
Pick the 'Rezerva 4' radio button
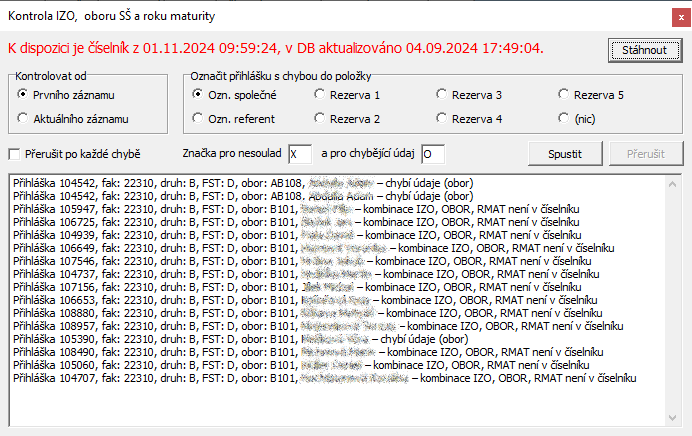tap(442, 119)
